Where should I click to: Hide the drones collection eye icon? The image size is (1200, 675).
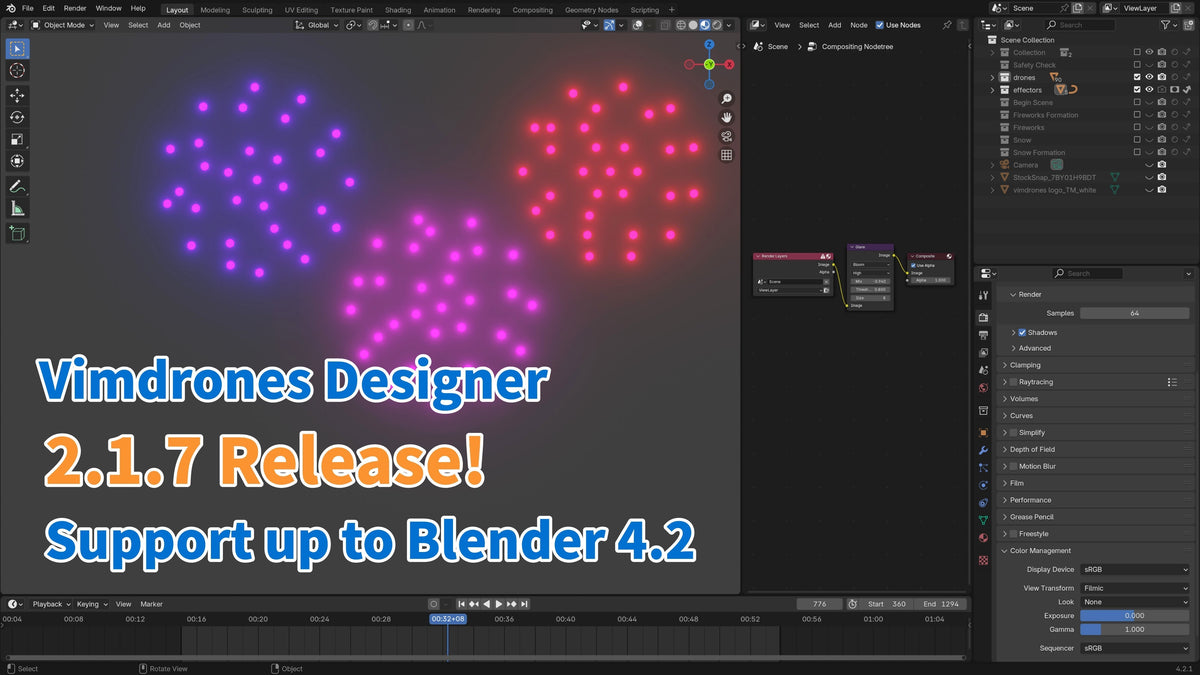(1148, 77)
